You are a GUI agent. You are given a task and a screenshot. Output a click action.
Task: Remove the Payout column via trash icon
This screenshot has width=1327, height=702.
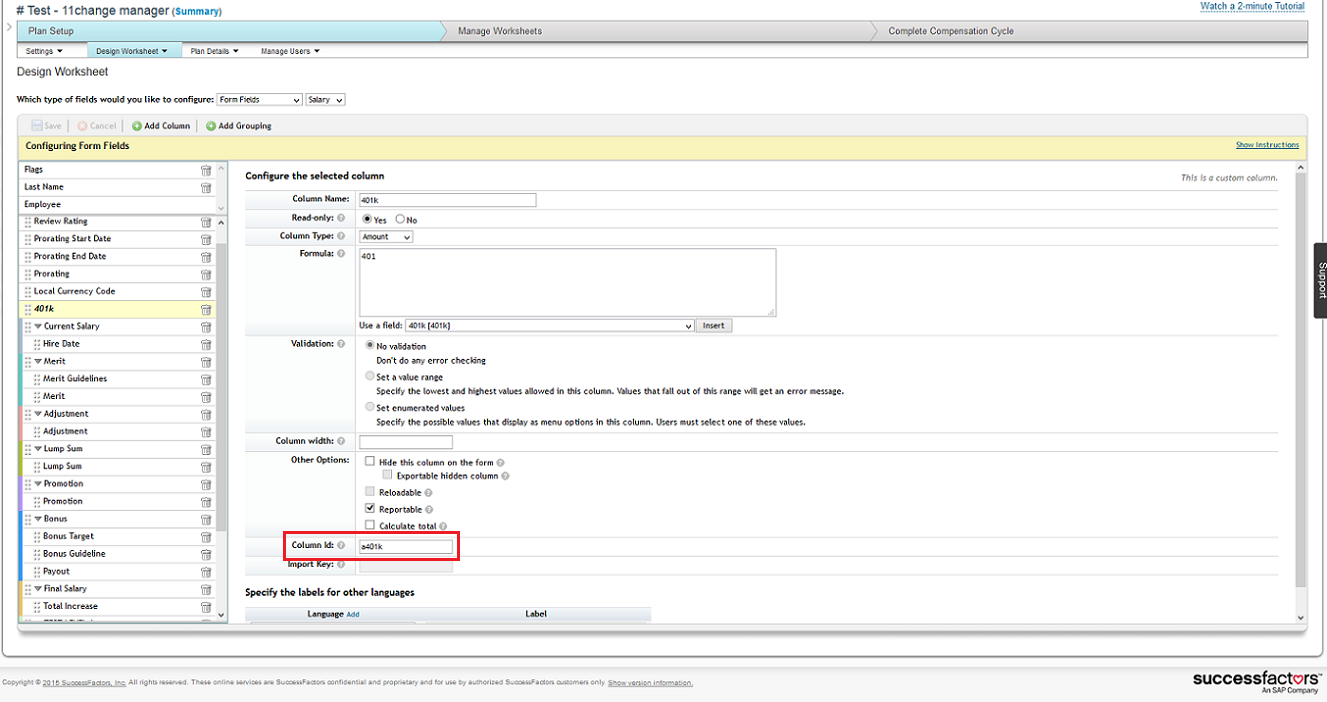[206, 572]
